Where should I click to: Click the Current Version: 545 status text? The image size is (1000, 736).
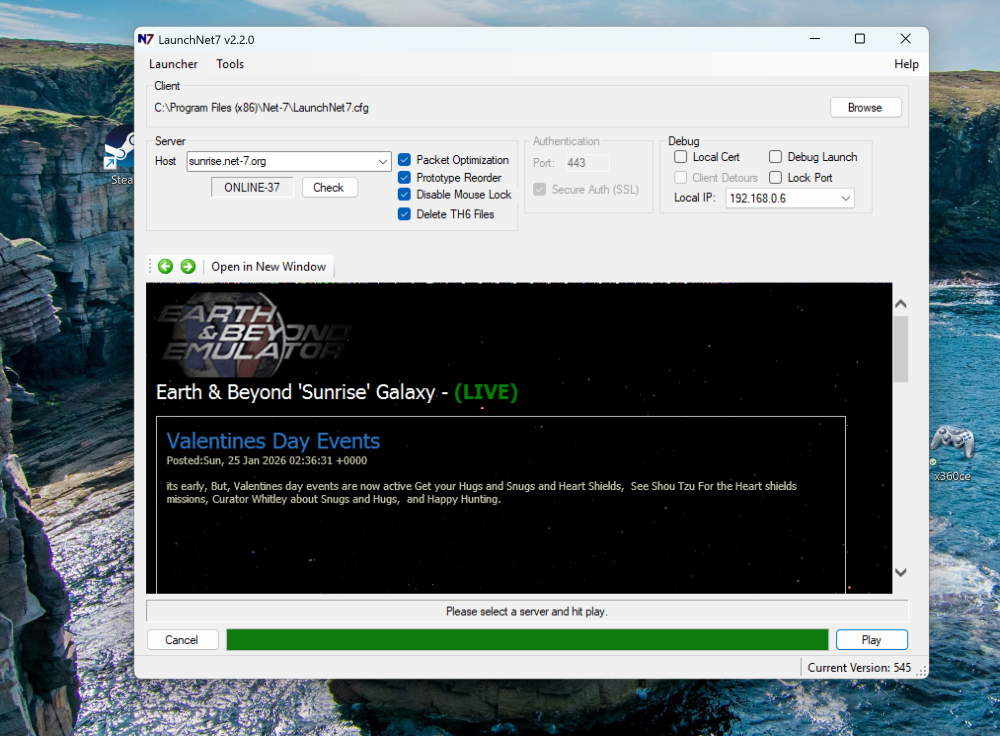pos(859,668)
